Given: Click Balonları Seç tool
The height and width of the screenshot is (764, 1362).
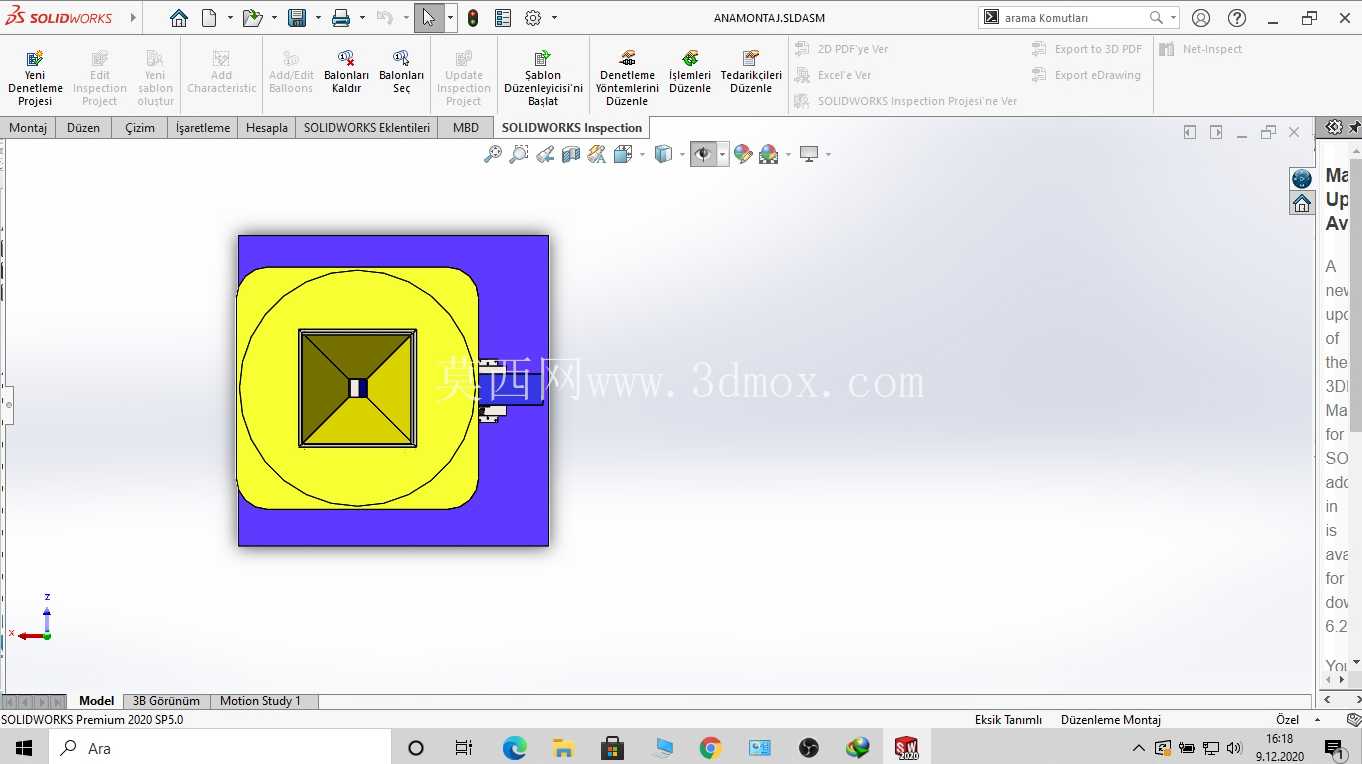Looking at the screenshot, I should (401, 72).
